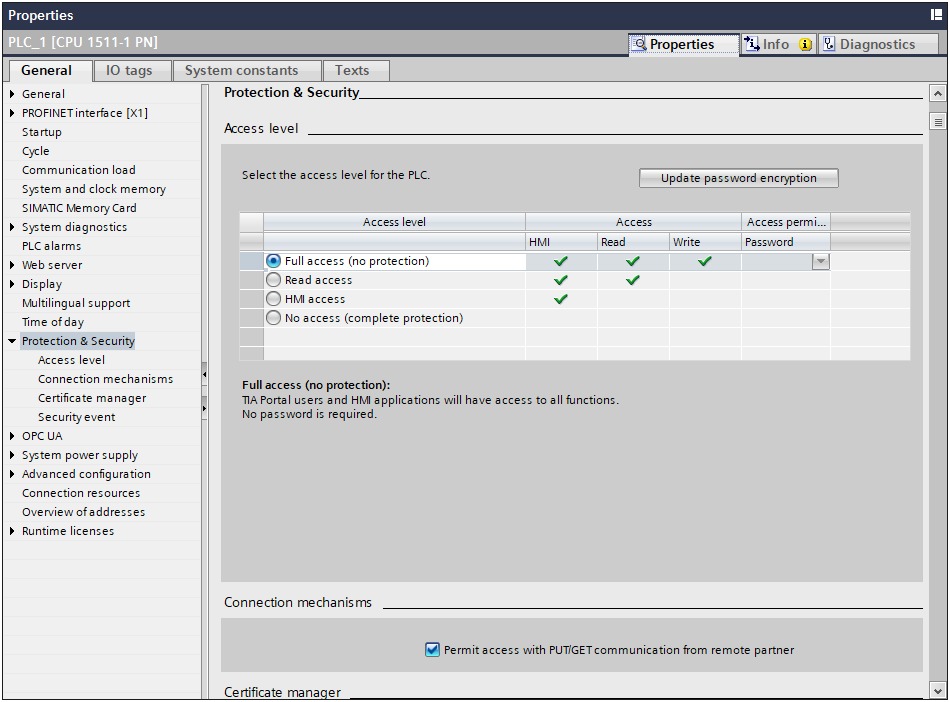Click the Properties magnifier icon in inspector tabs
The image size is (950, 702).
640,44
